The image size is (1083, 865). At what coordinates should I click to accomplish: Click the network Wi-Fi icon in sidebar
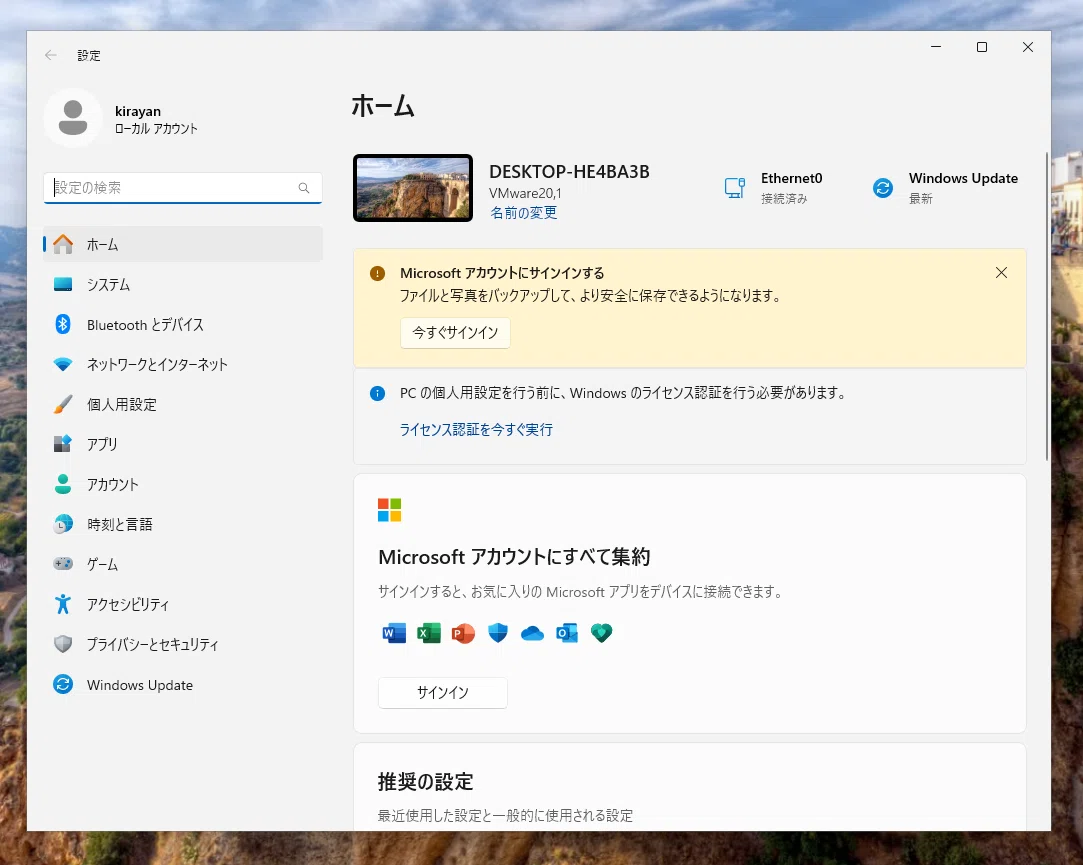(x=63, y=364)
